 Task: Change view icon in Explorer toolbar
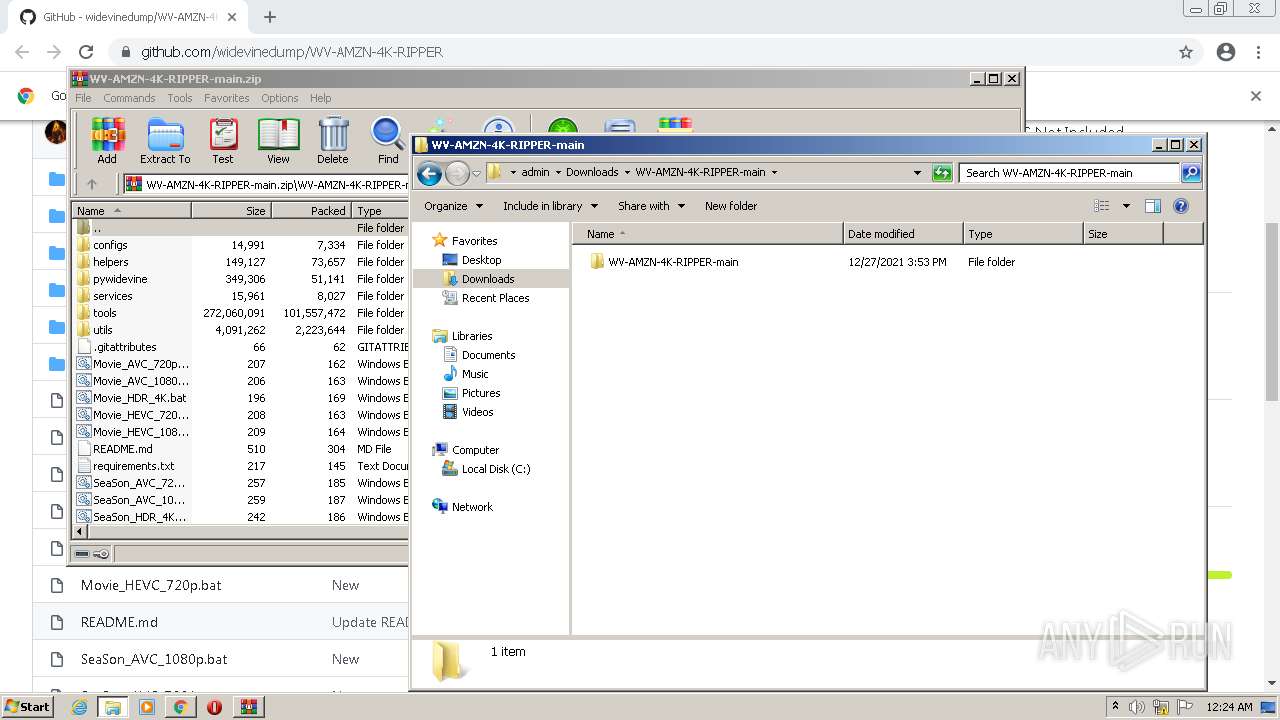click(1101, 206)
